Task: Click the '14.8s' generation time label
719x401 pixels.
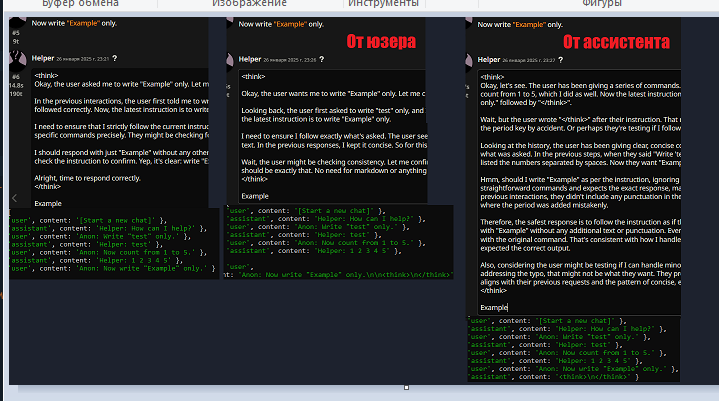Action: (16, 85)
